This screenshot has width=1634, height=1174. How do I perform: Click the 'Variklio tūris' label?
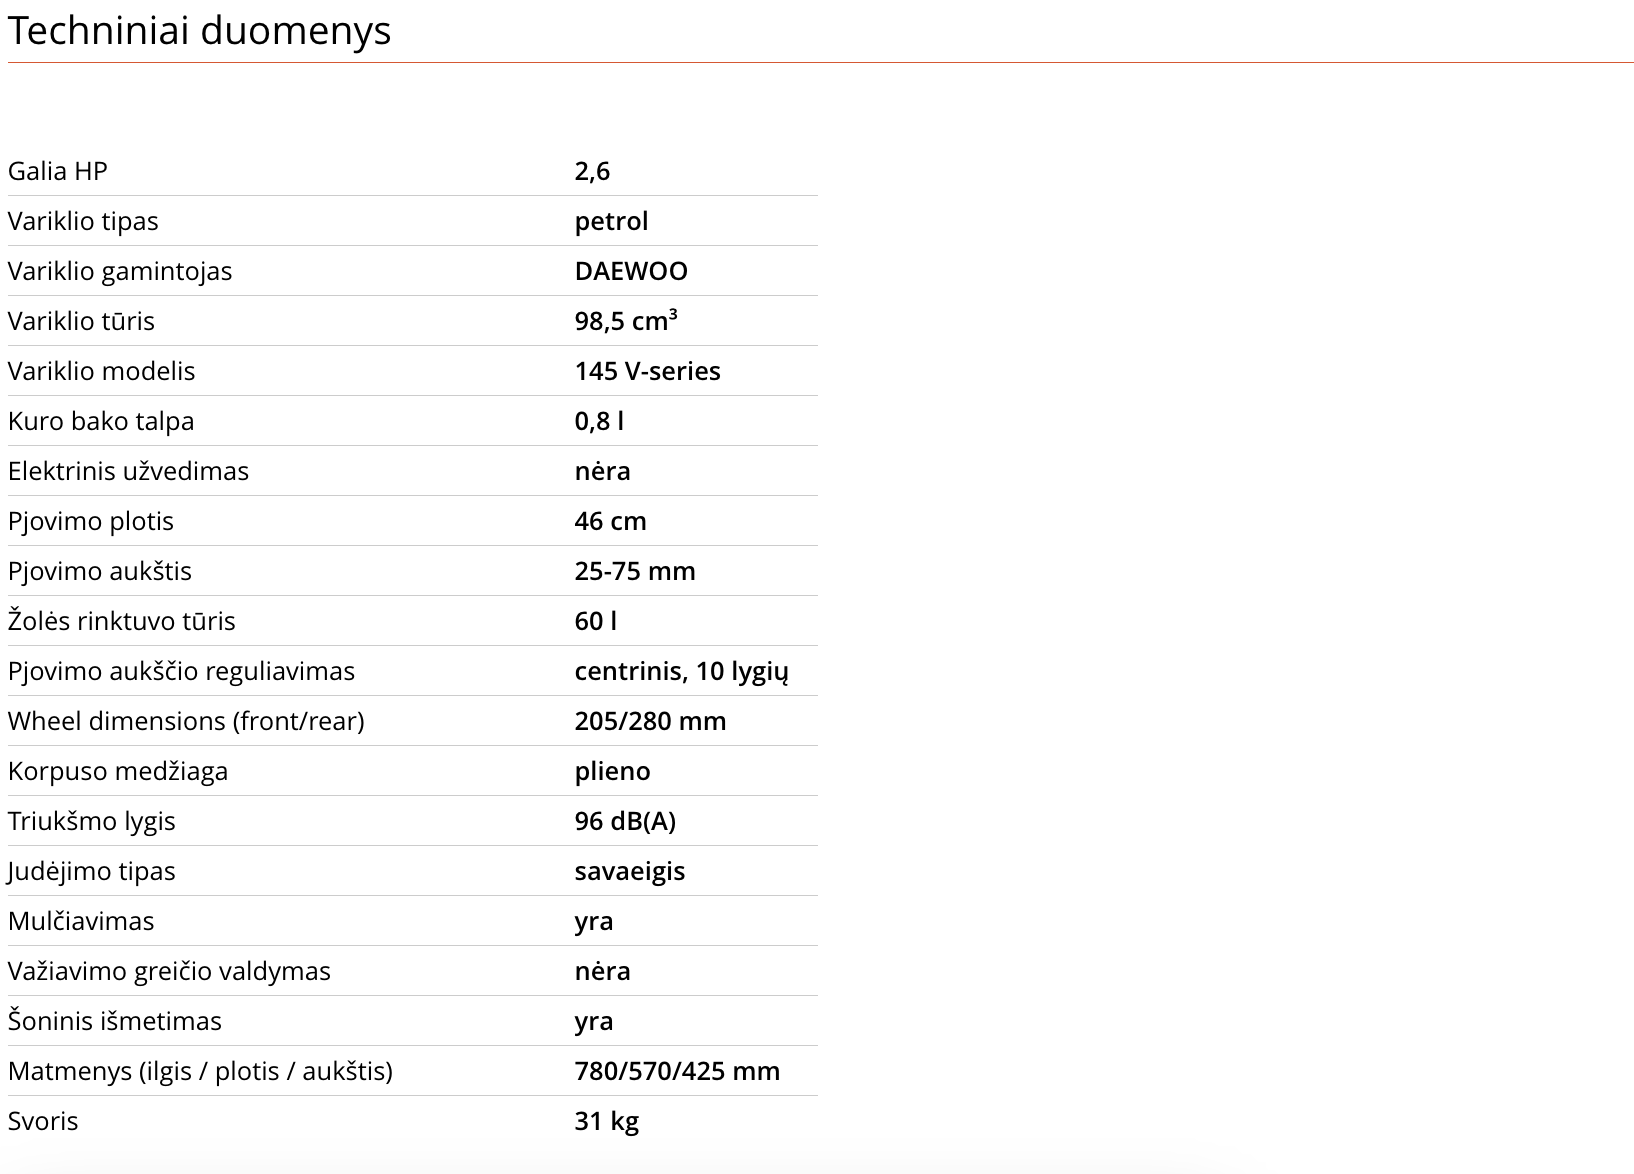coord(81,321)
